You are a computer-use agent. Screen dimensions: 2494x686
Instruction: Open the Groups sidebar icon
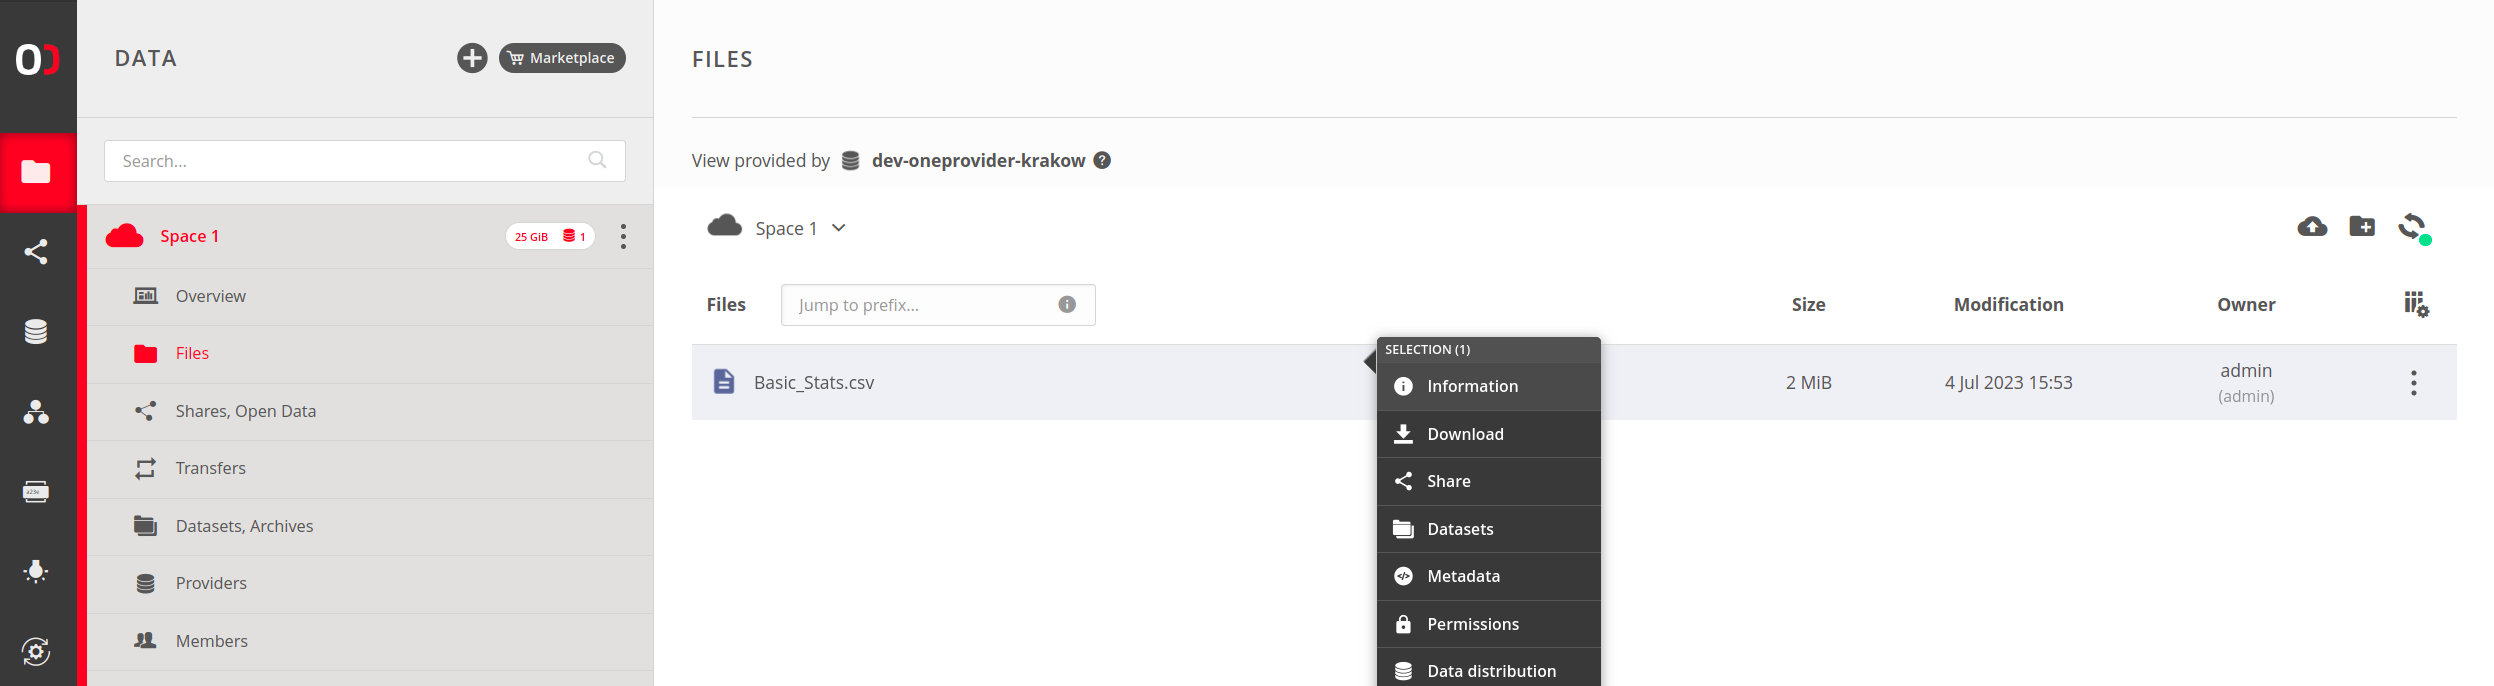point(37,412)
